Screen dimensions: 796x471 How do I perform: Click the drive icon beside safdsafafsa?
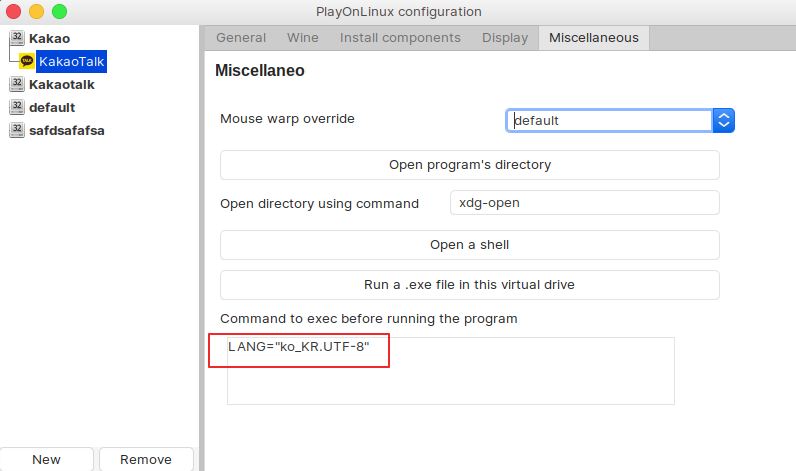[17, 130]
